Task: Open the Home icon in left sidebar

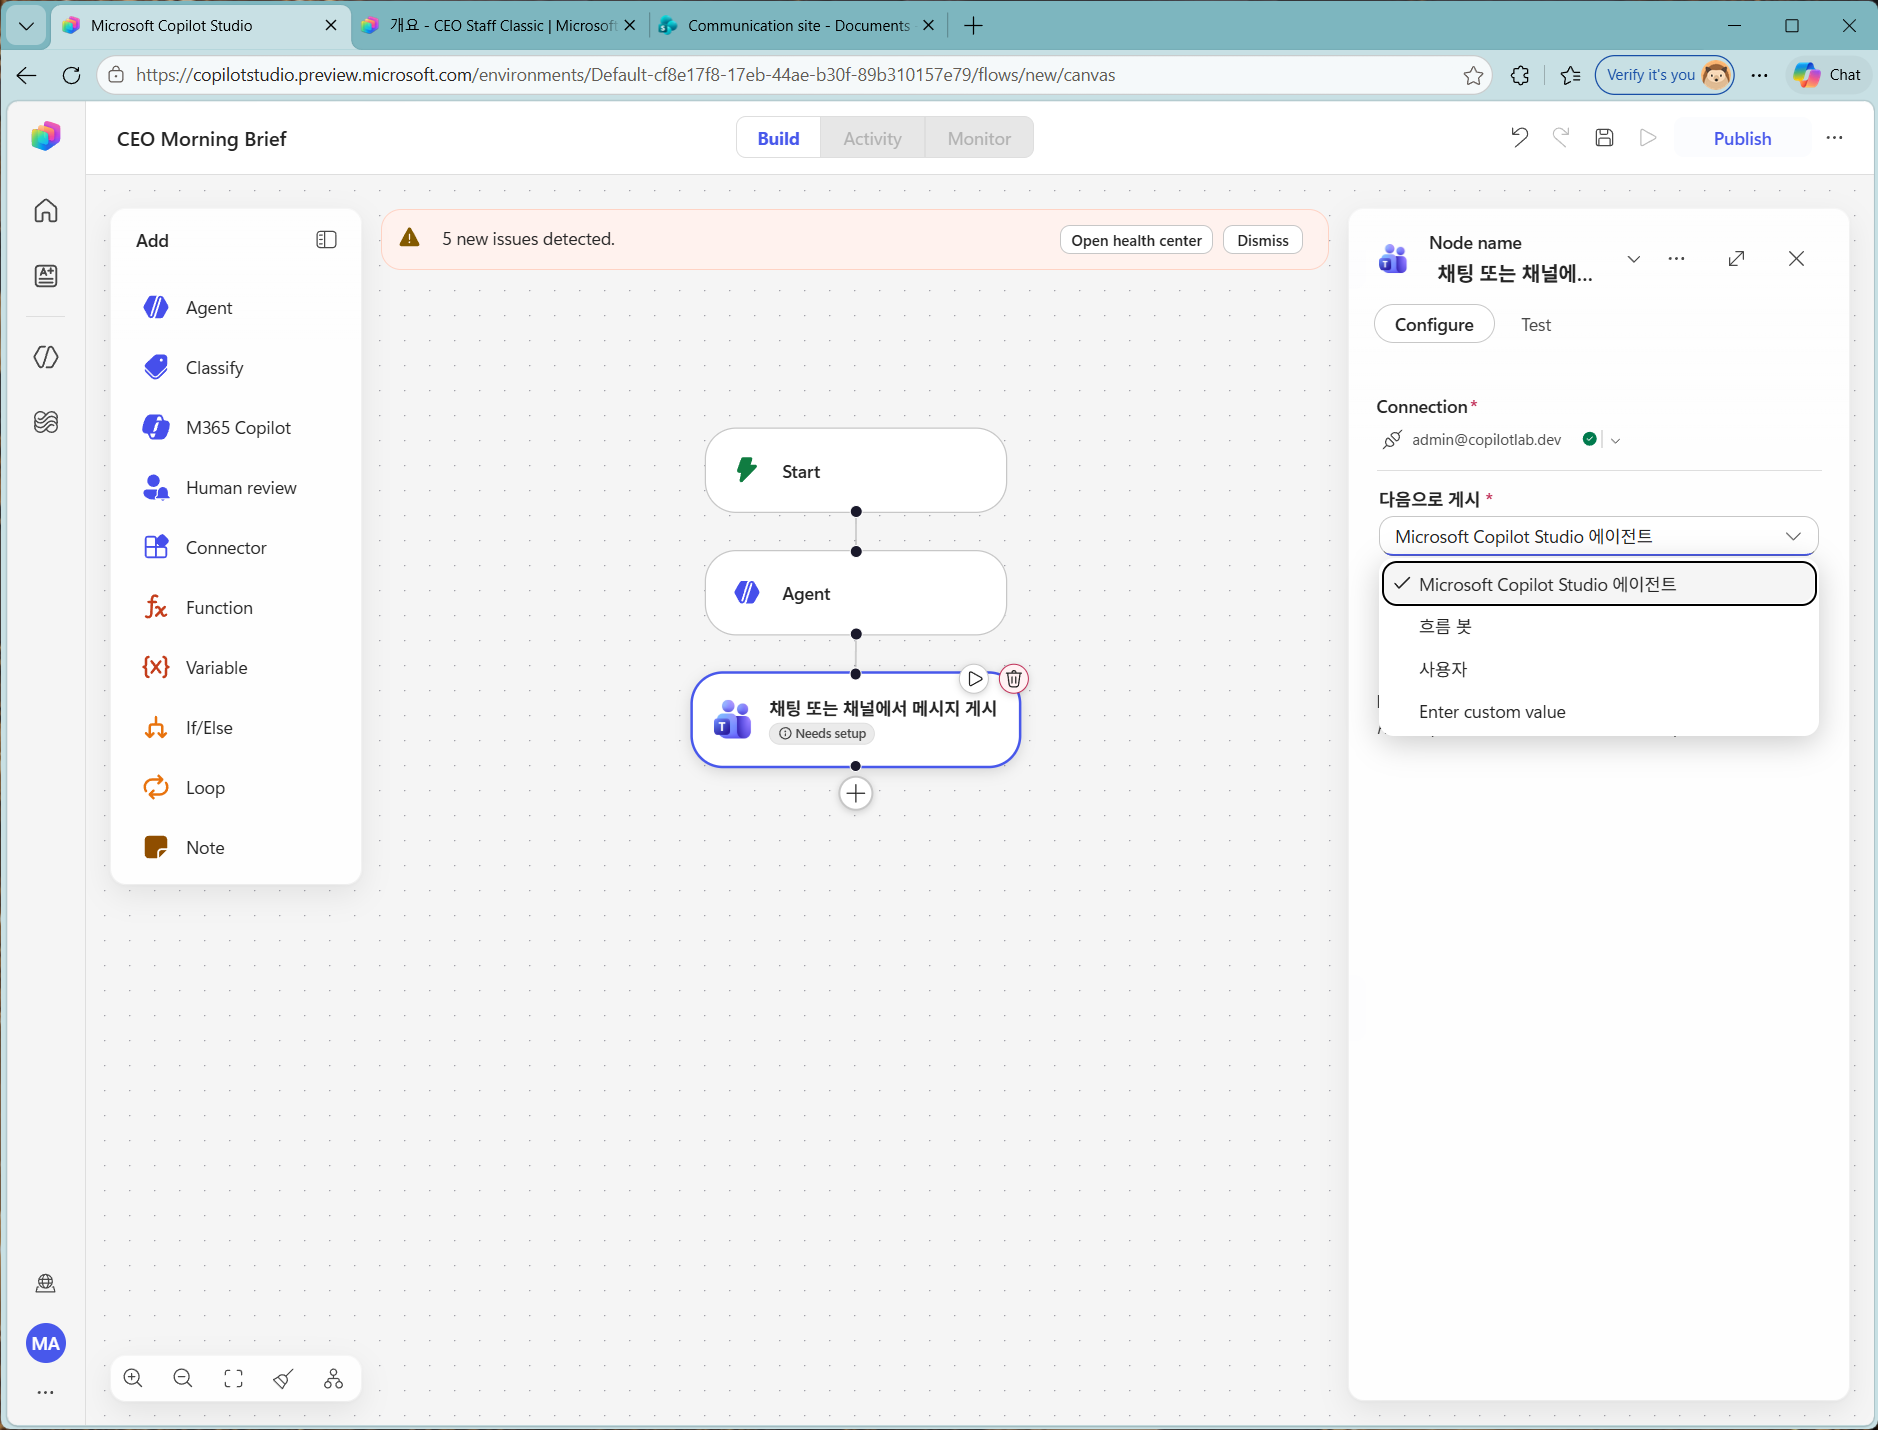Action: pyautogui.click(x=46, y=211)
